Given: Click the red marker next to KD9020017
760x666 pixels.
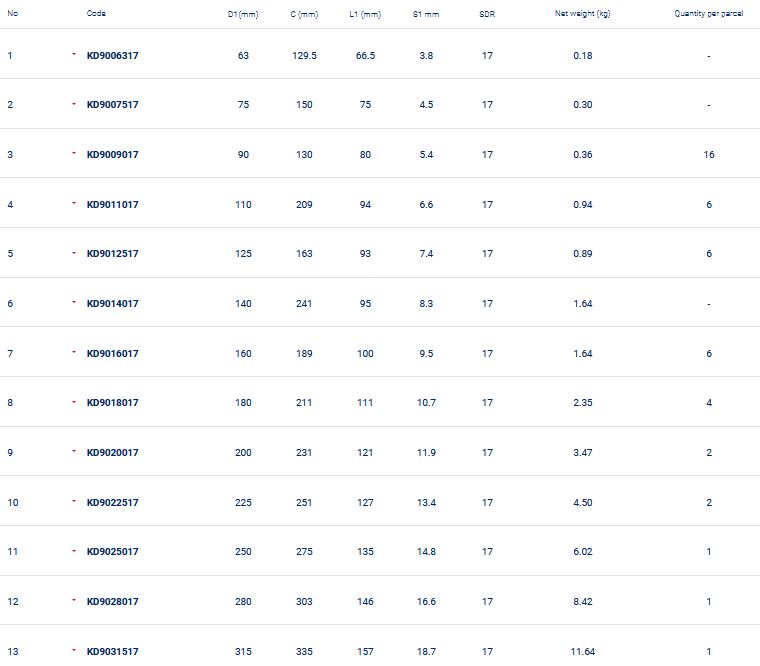Looking at the screenshot, I should click(x=74, y=452).
